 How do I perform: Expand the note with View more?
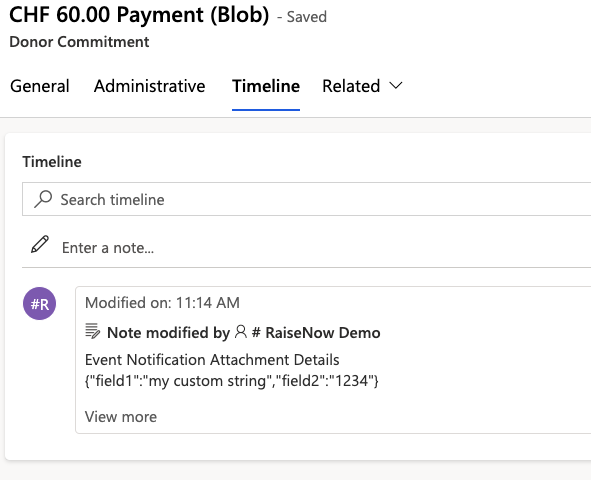121,417
